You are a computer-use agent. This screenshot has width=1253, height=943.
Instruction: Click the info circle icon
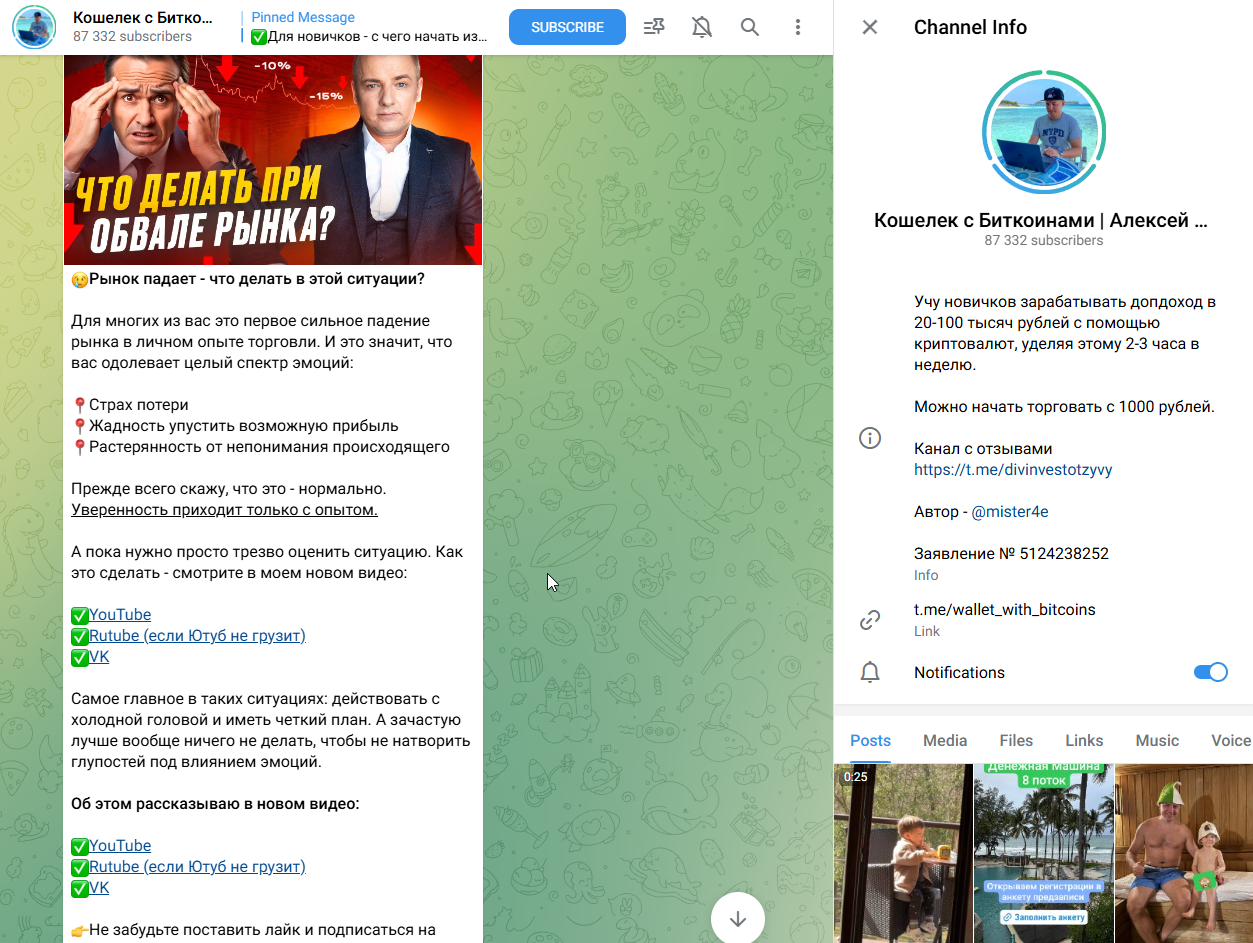click(870, 438)
